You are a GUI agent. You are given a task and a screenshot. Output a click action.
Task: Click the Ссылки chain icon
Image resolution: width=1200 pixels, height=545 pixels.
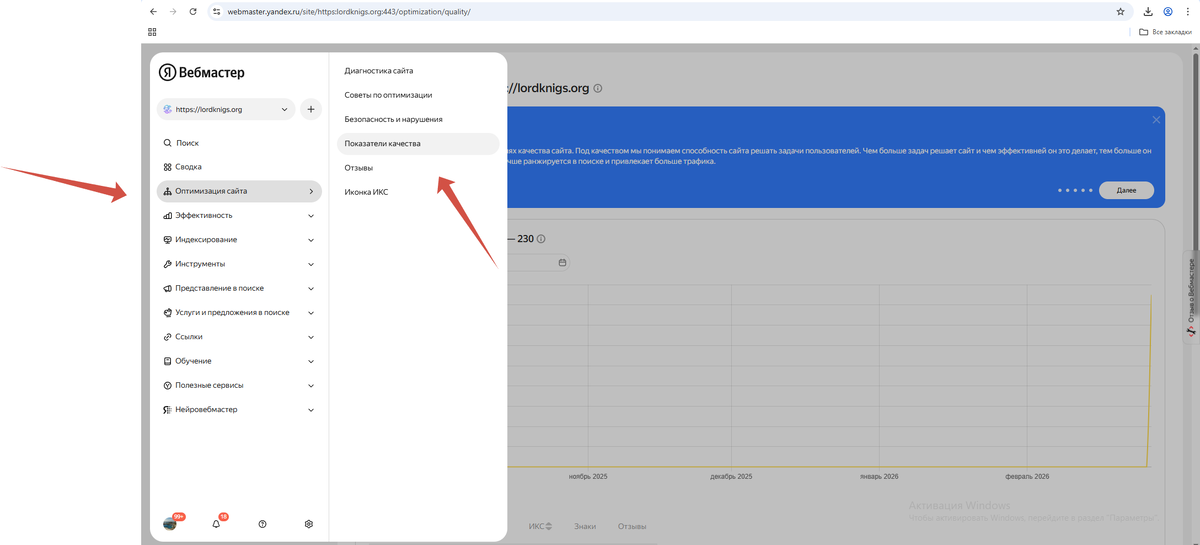coord(167,337)
